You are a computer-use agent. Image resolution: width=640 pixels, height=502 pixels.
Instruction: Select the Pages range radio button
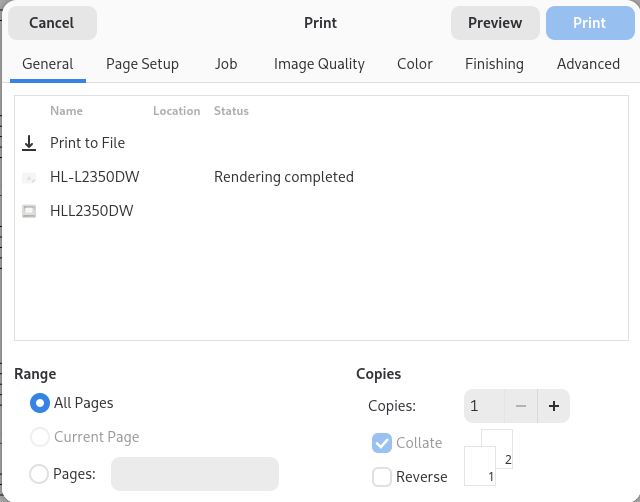[39, 474]
